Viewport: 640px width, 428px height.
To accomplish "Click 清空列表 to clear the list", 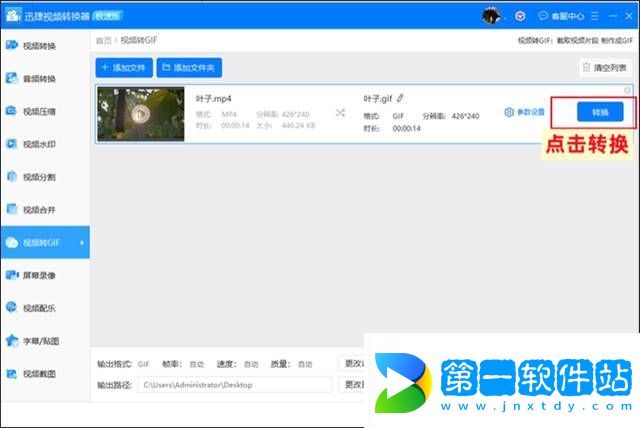I will 605,68.
